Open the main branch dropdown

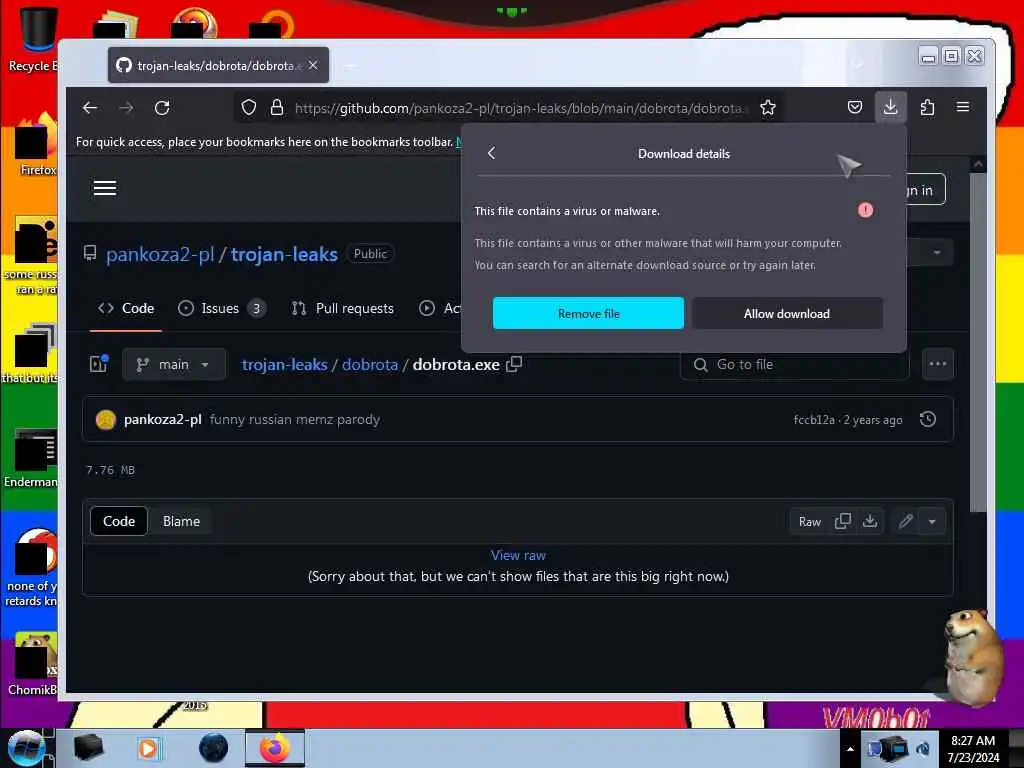click(x=174, y=364)
